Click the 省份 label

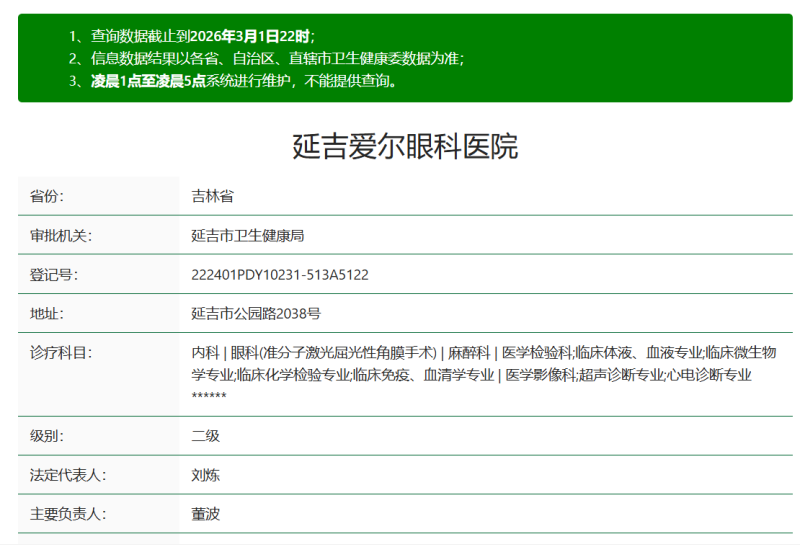(47, 196)
